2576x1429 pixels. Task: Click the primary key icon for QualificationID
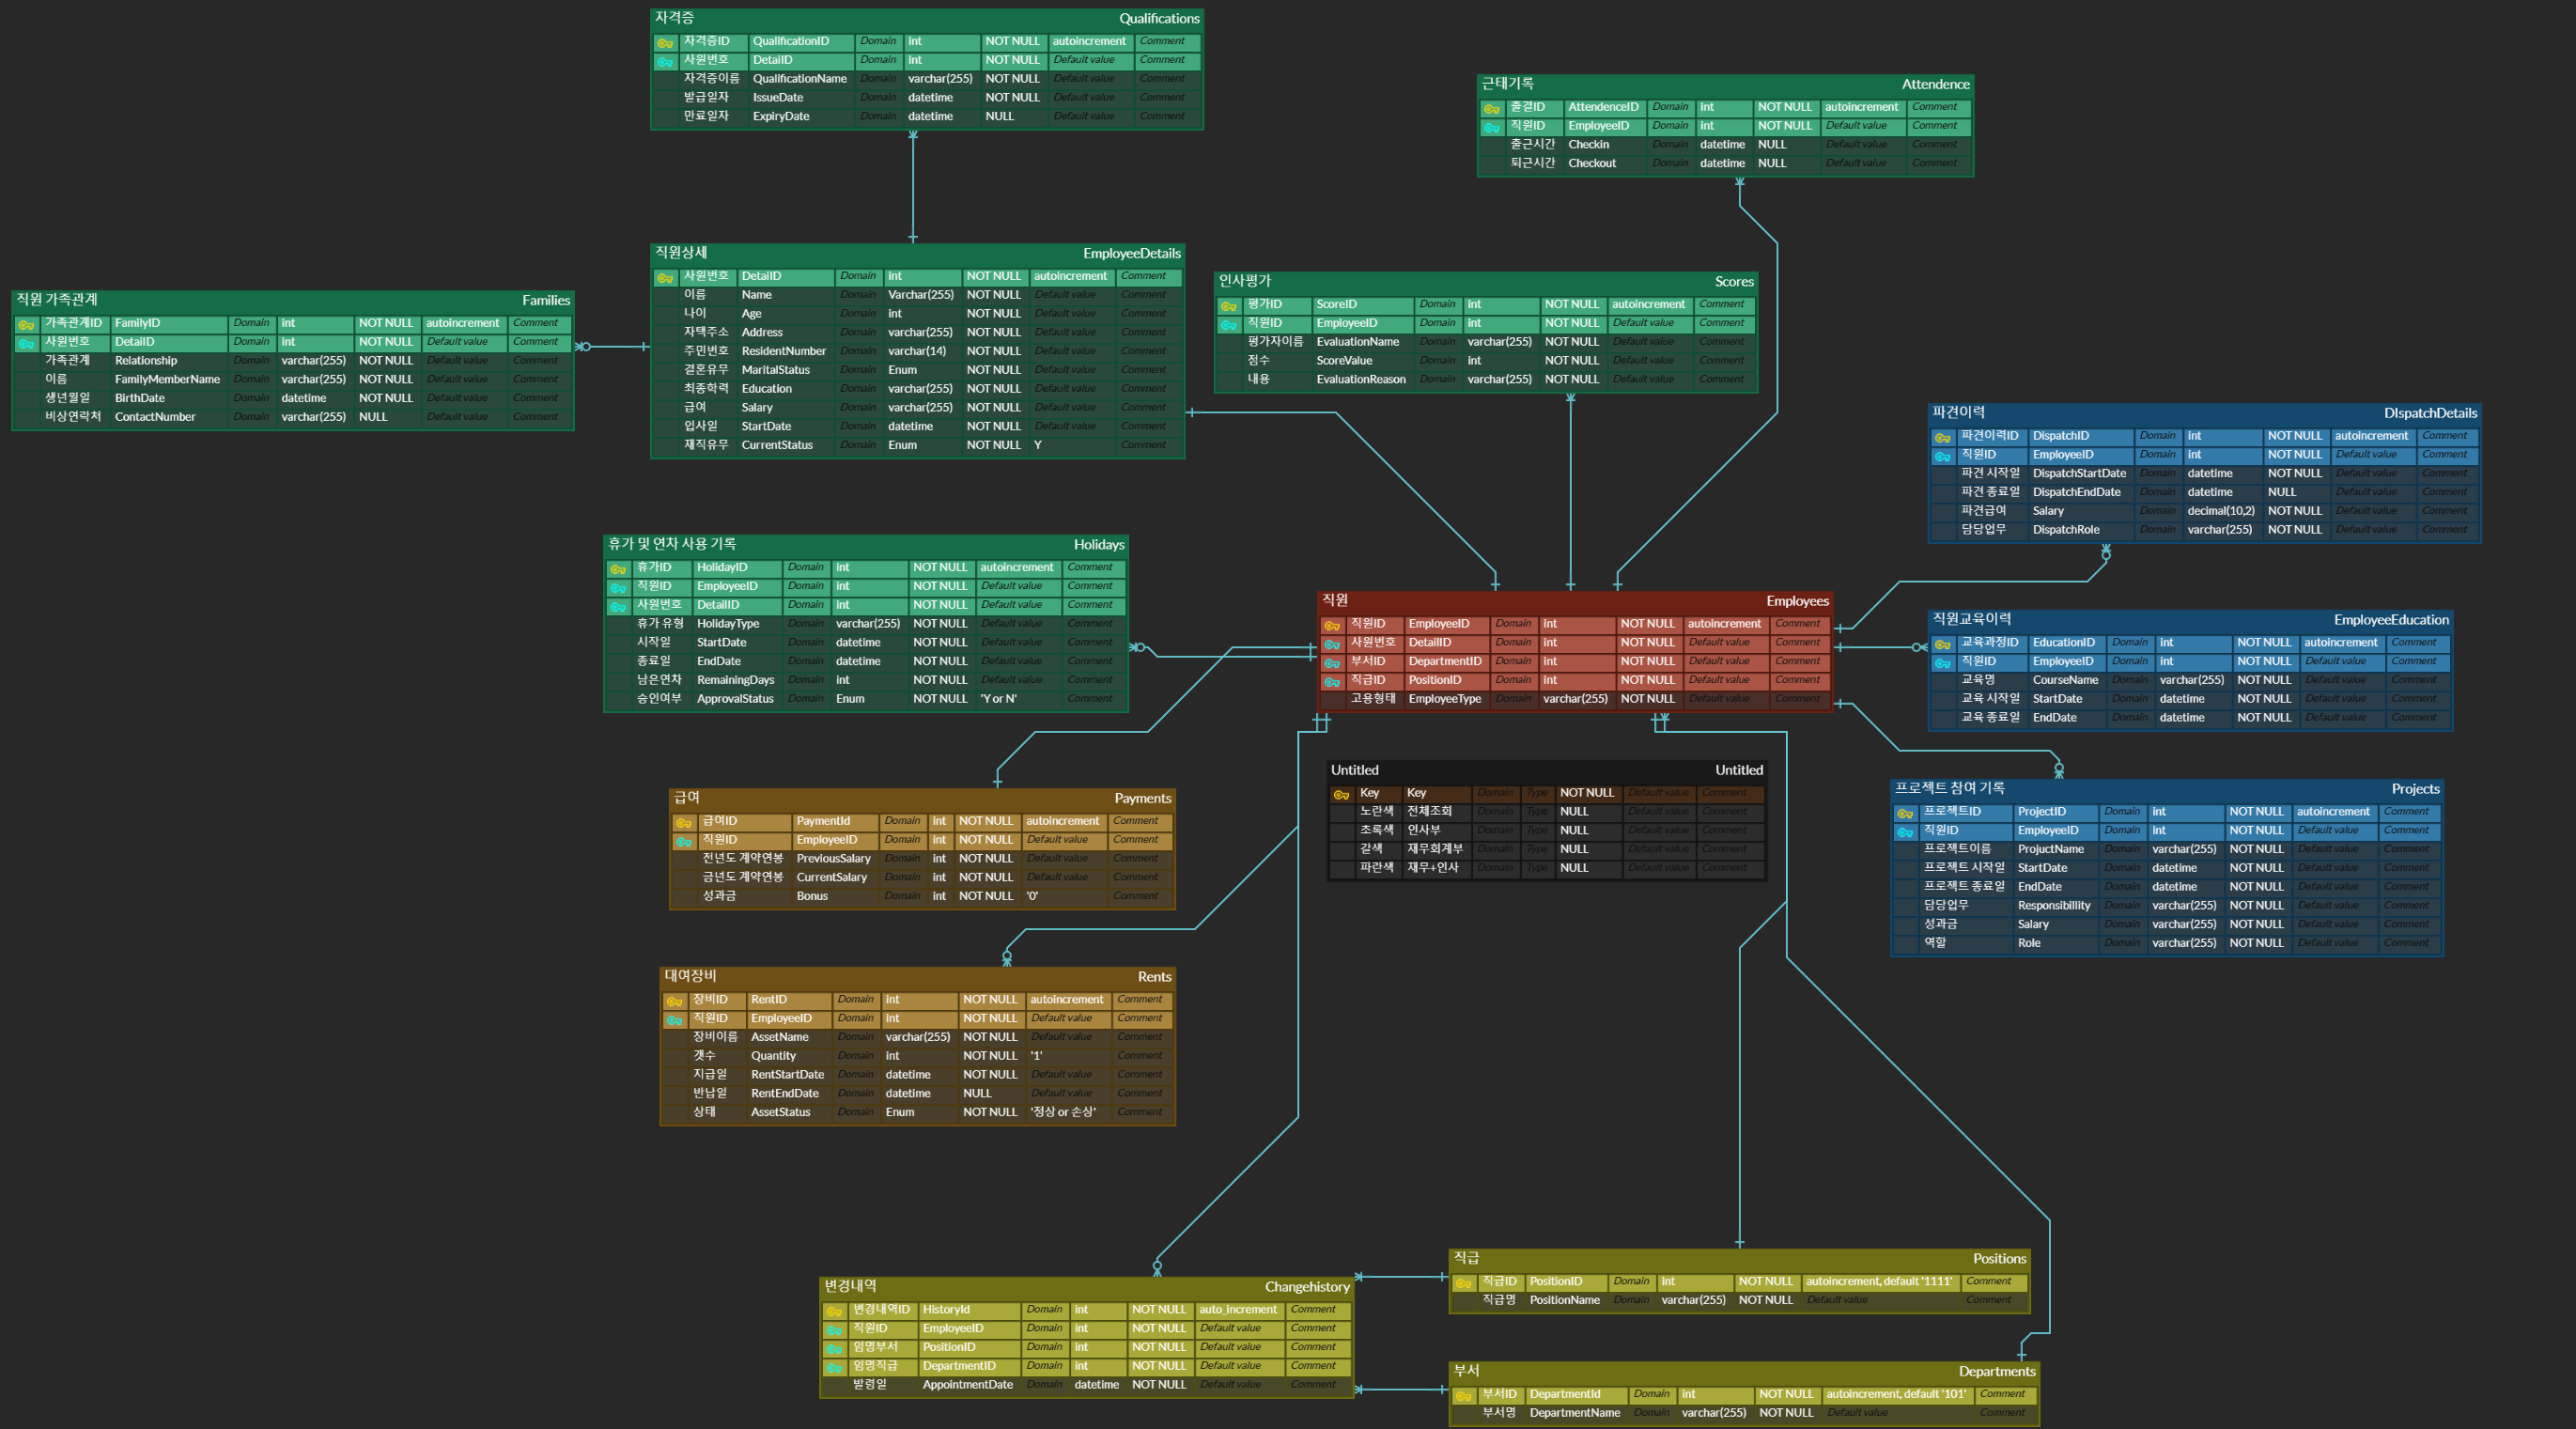coord(665,43)
